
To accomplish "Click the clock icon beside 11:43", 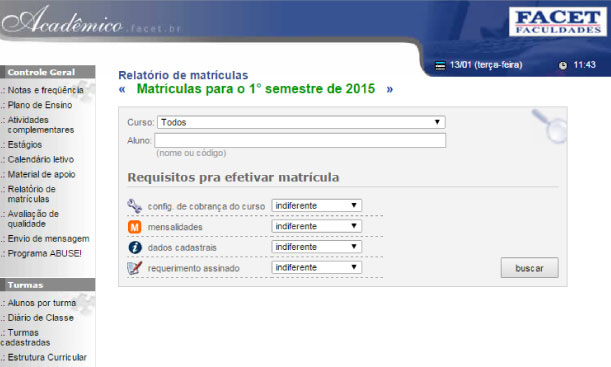I will [563, 65].
